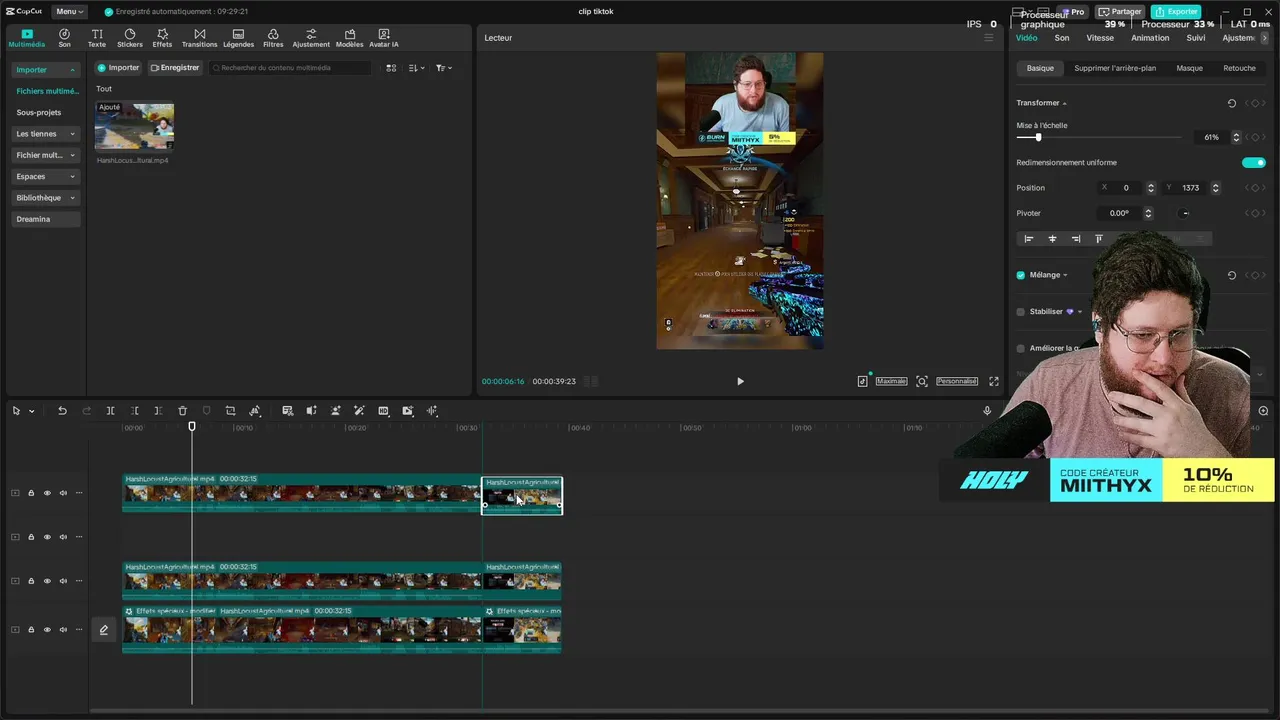This screenshot has height=720, width=1280.
Task: Click the fullscreen preview icon
Action: pos(994,381)
